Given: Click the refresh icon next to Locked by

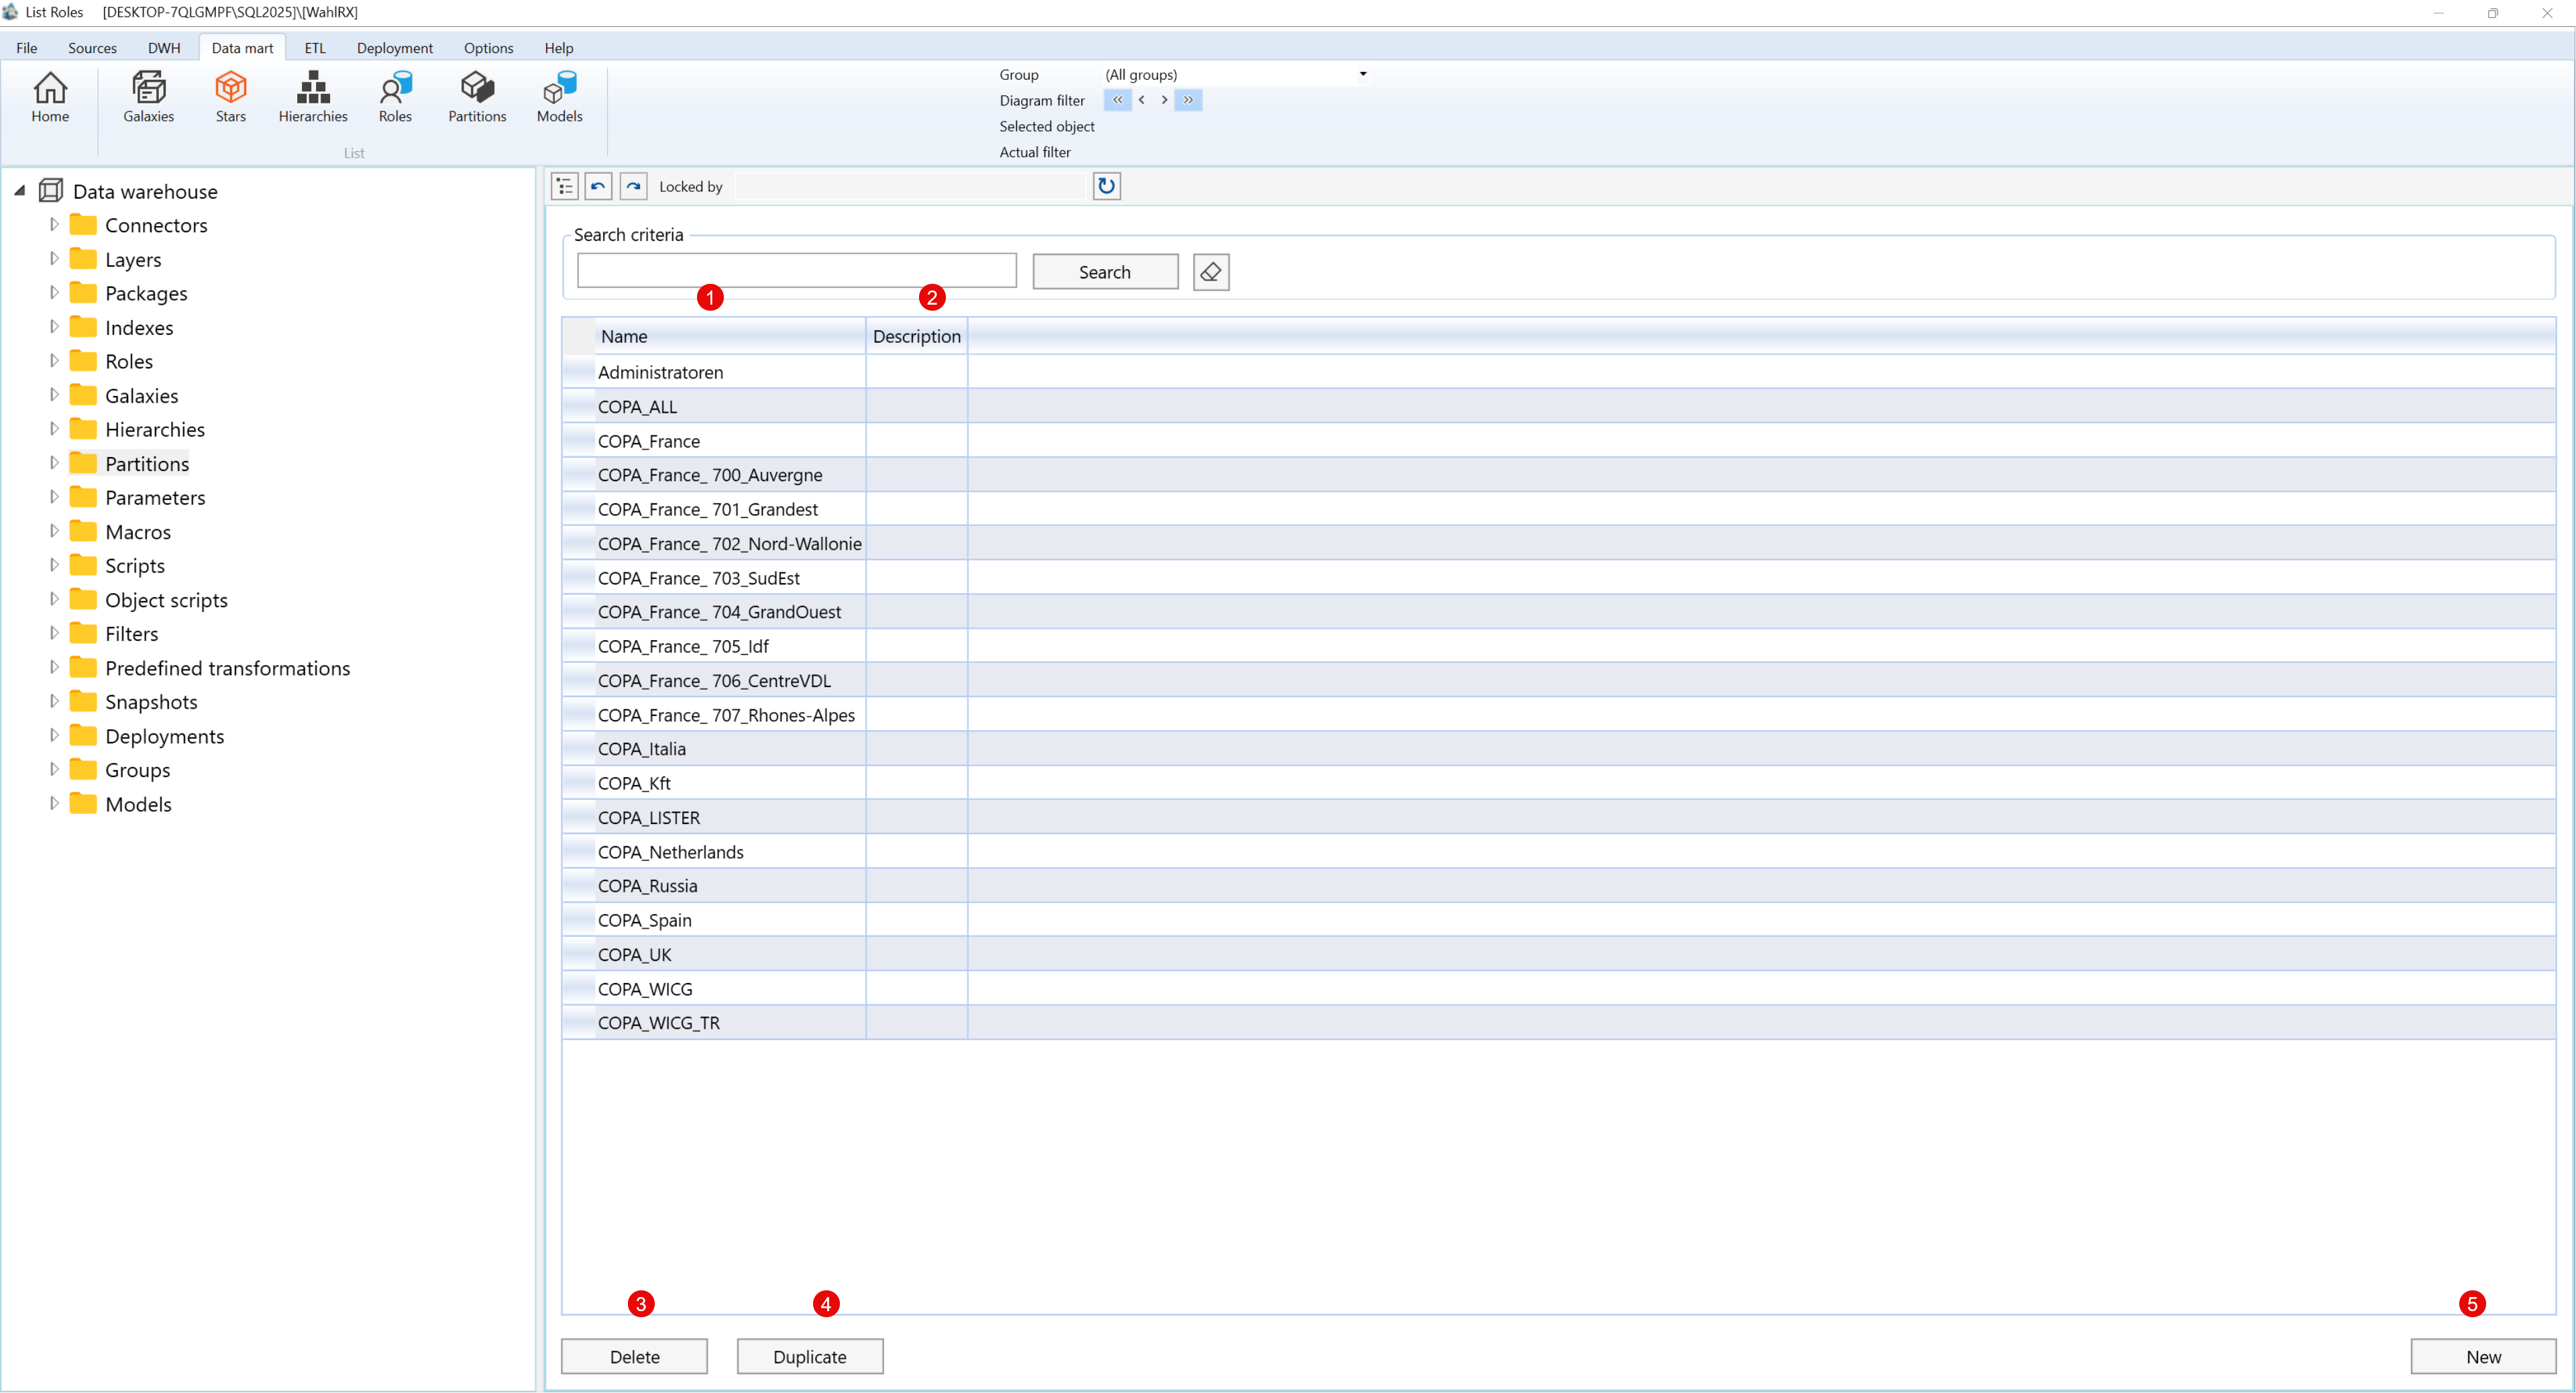Looking at the screenshot, I should (x=1106, y=186).
